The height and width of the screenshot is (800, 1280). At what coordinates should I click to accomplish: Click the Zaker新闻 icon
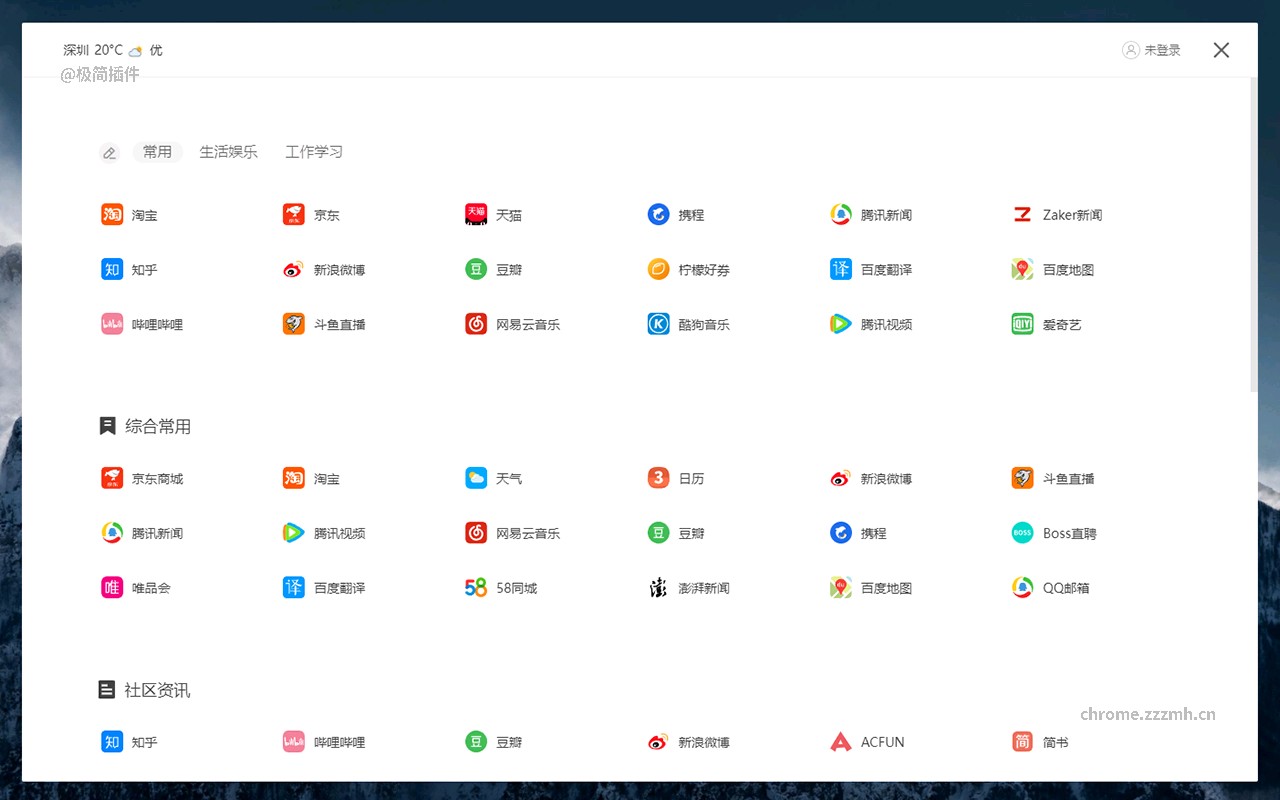click(1022, 214)
